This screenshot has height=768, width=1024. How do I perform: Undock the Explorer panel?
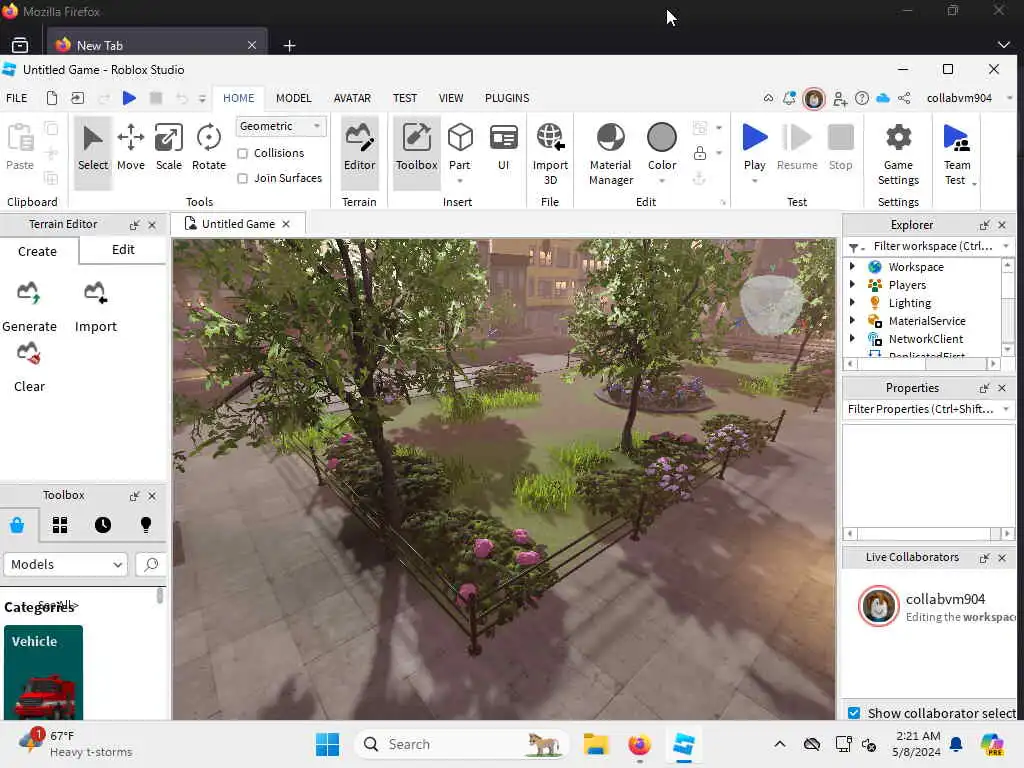tap(984, 225)
